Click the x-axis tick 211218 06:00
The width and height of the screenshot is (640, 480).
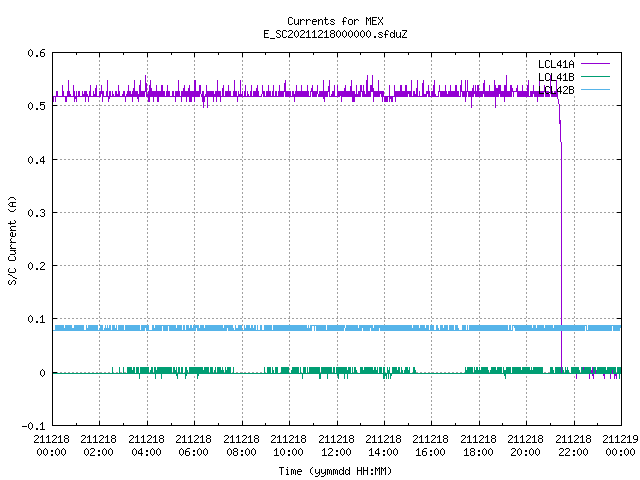click(x=194, y=445)
